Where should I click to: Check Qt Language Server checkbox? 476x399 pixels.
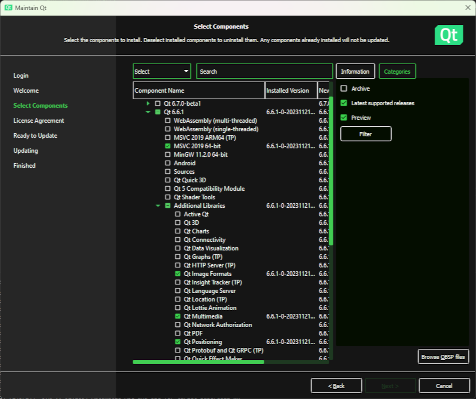click(178, 291)
